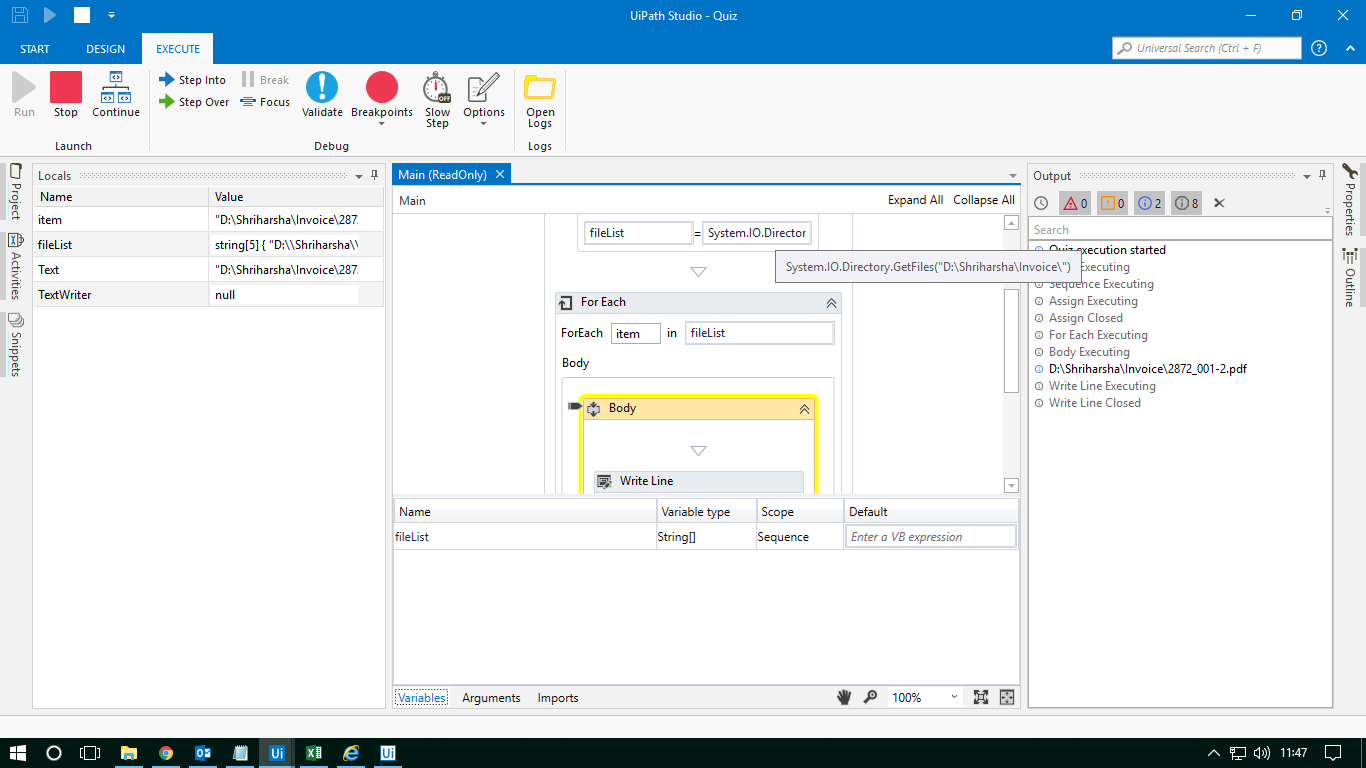Screen dimensions: 1366x768
Task: Toggle timestamps in Output panel
Action: tap(1041, 203)
